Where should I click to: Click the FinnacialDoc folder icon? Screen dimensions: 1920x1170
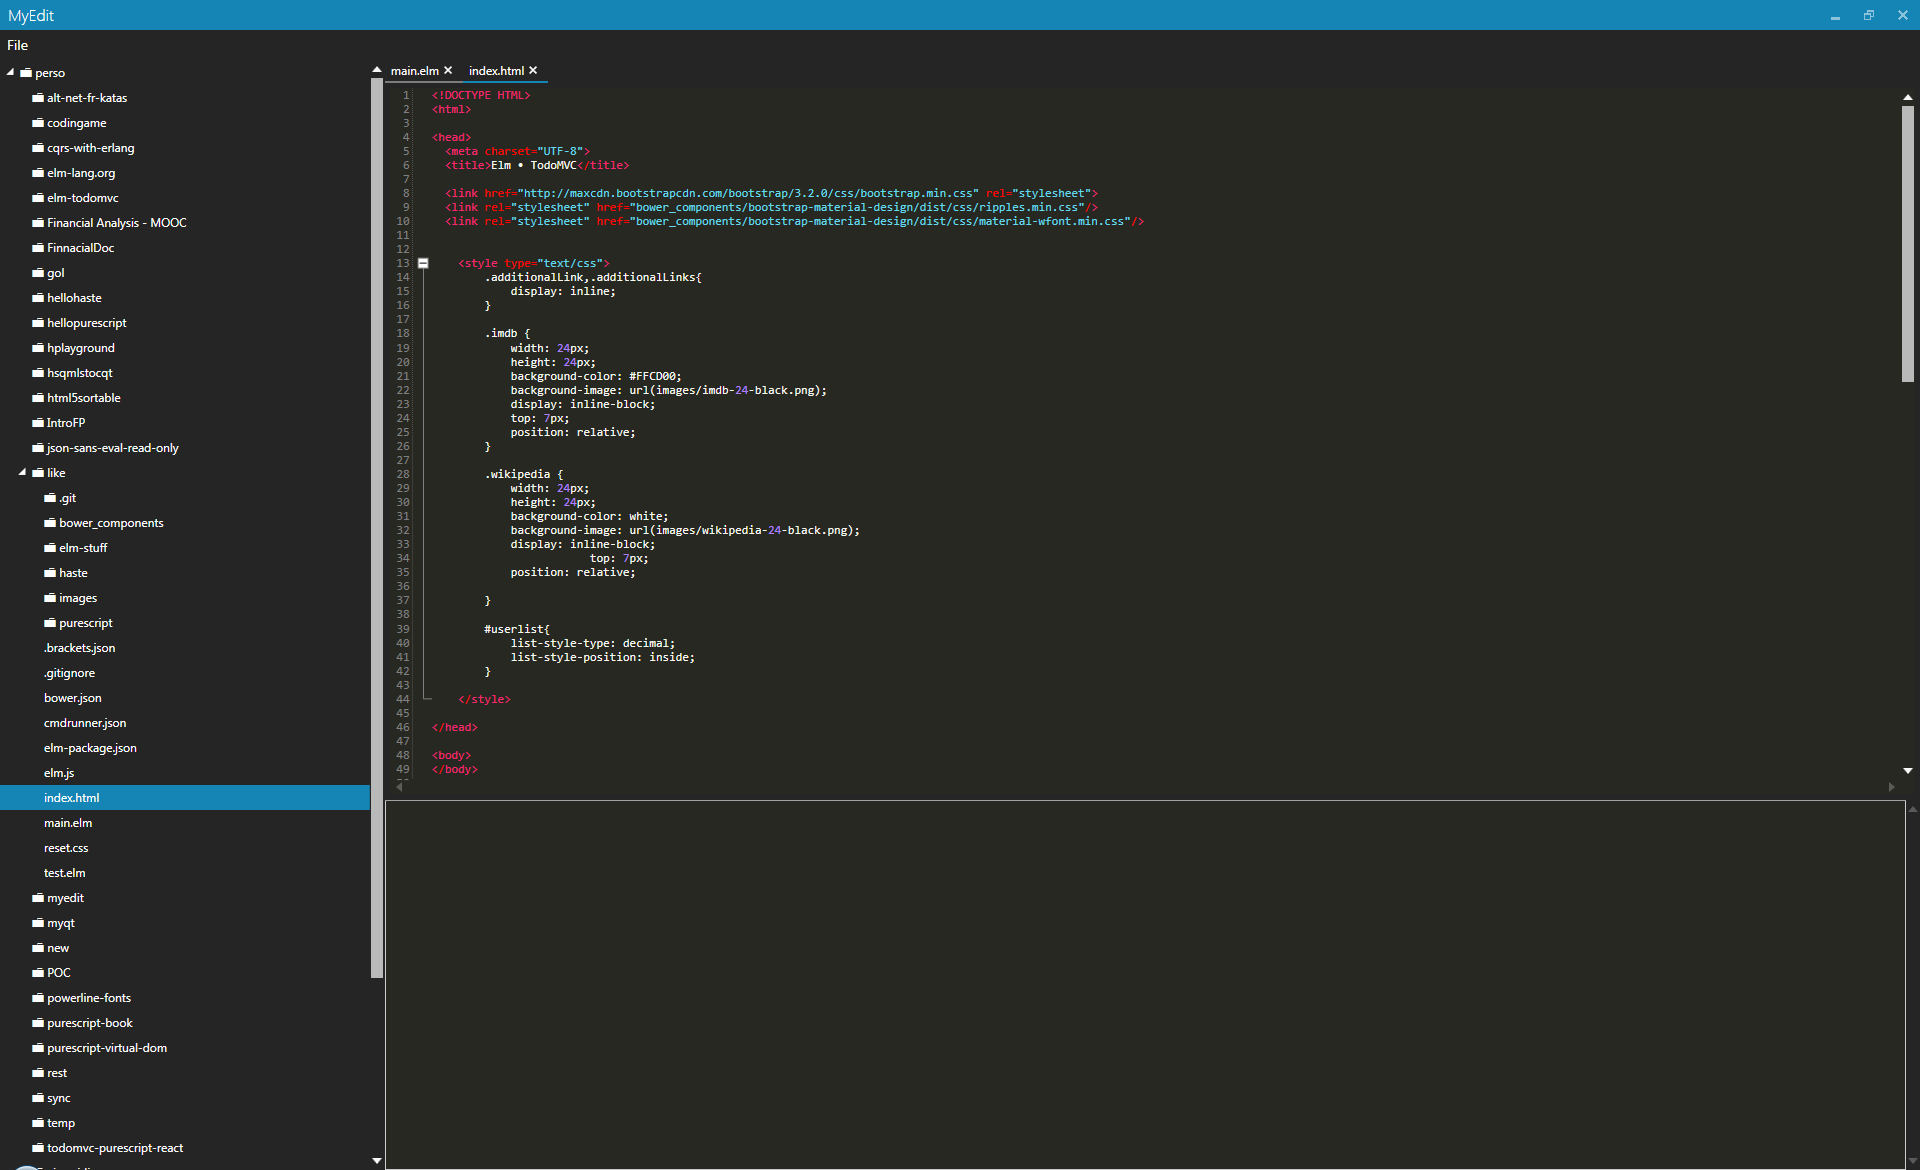tap(38, 248)
